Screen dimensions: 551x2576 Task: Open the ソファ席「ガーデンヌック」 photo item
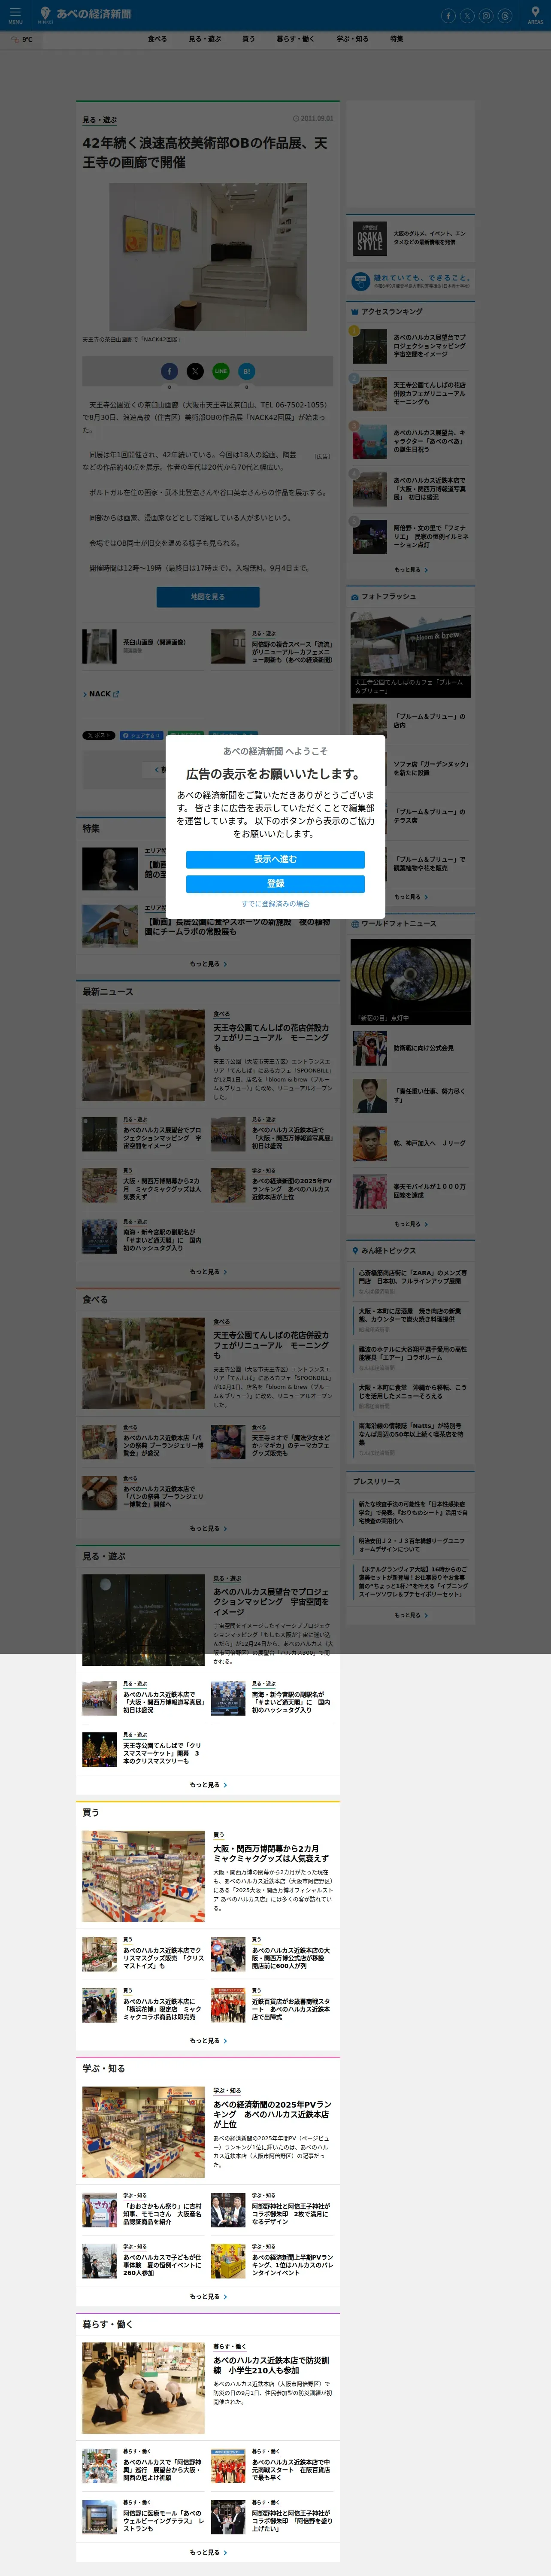tap(411, 768)
